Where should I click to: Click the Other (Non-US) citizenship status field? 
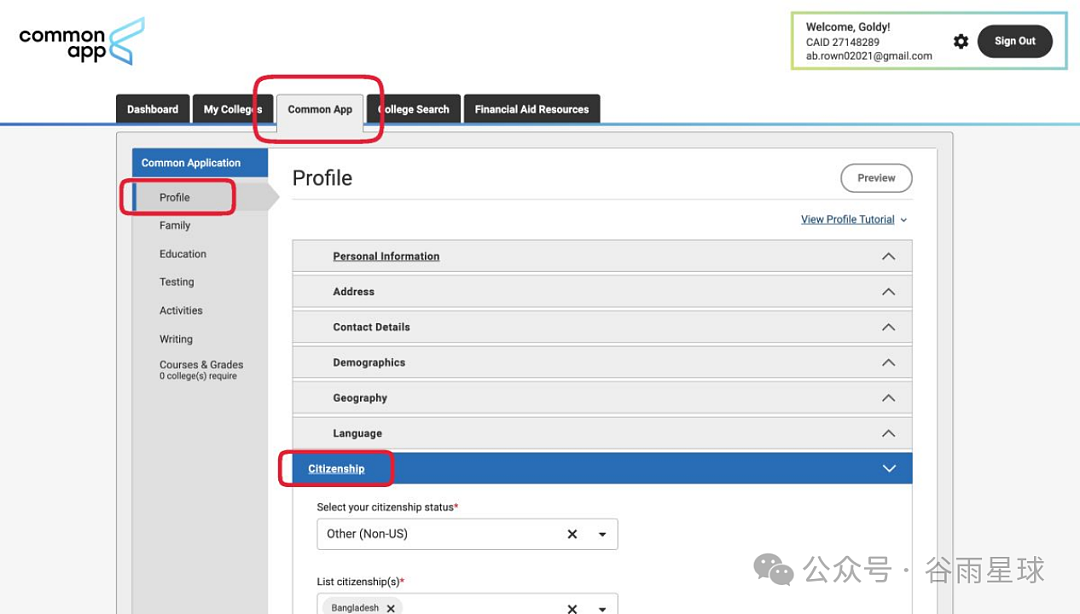click(467, 534)
